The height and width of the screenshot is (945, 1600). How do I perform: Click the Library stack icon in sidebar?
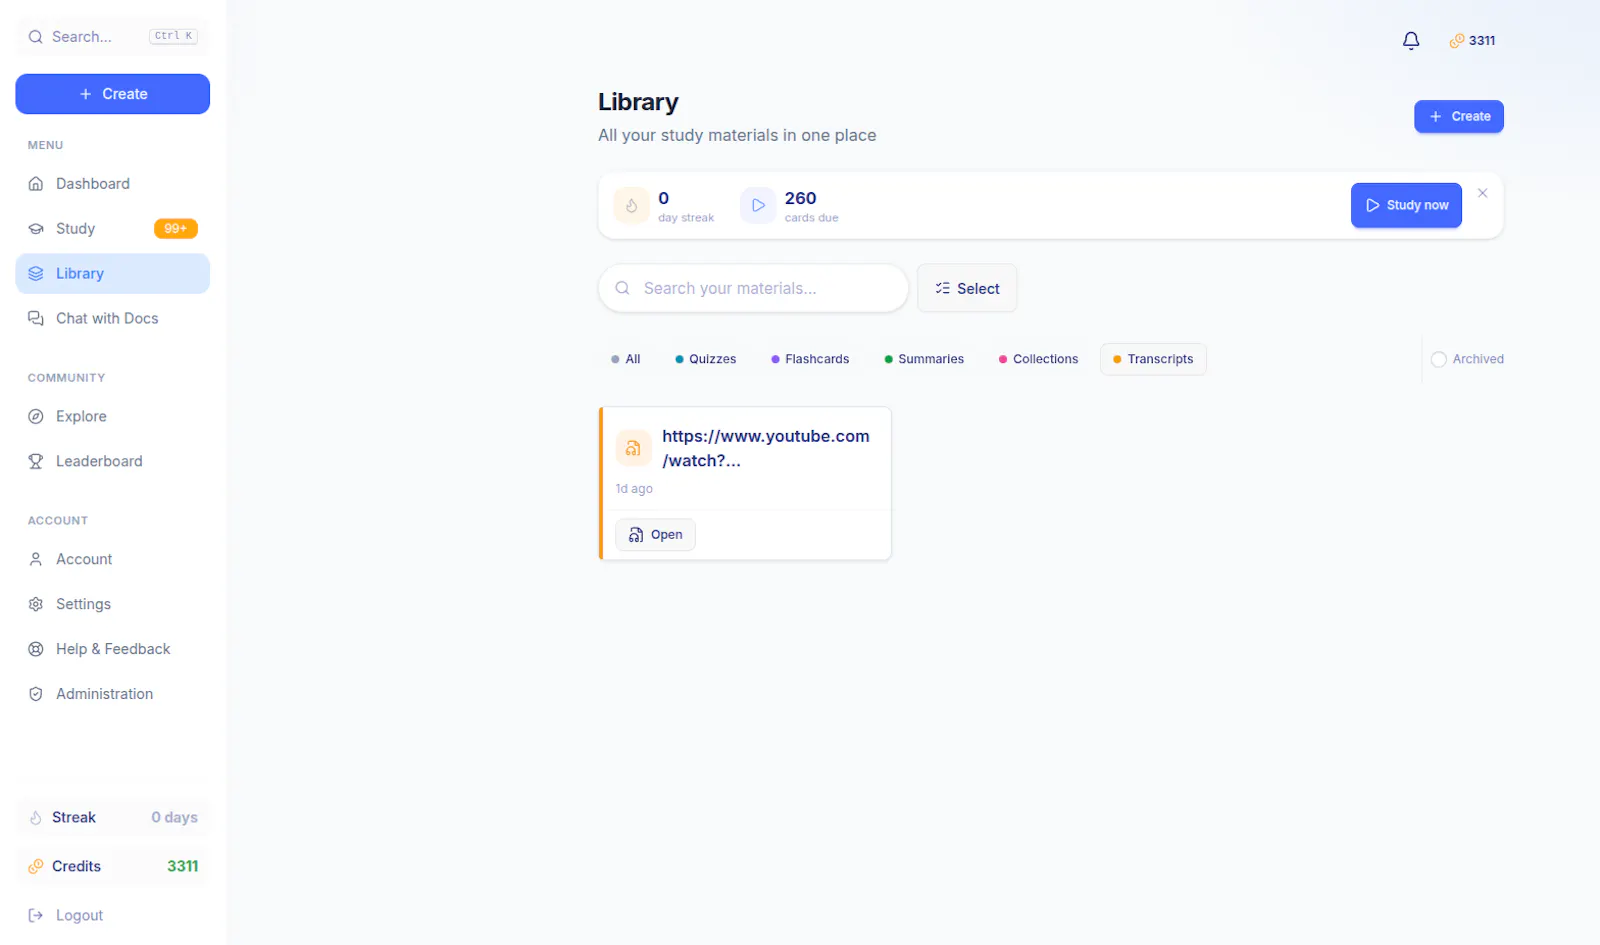[x=36, y=274]
